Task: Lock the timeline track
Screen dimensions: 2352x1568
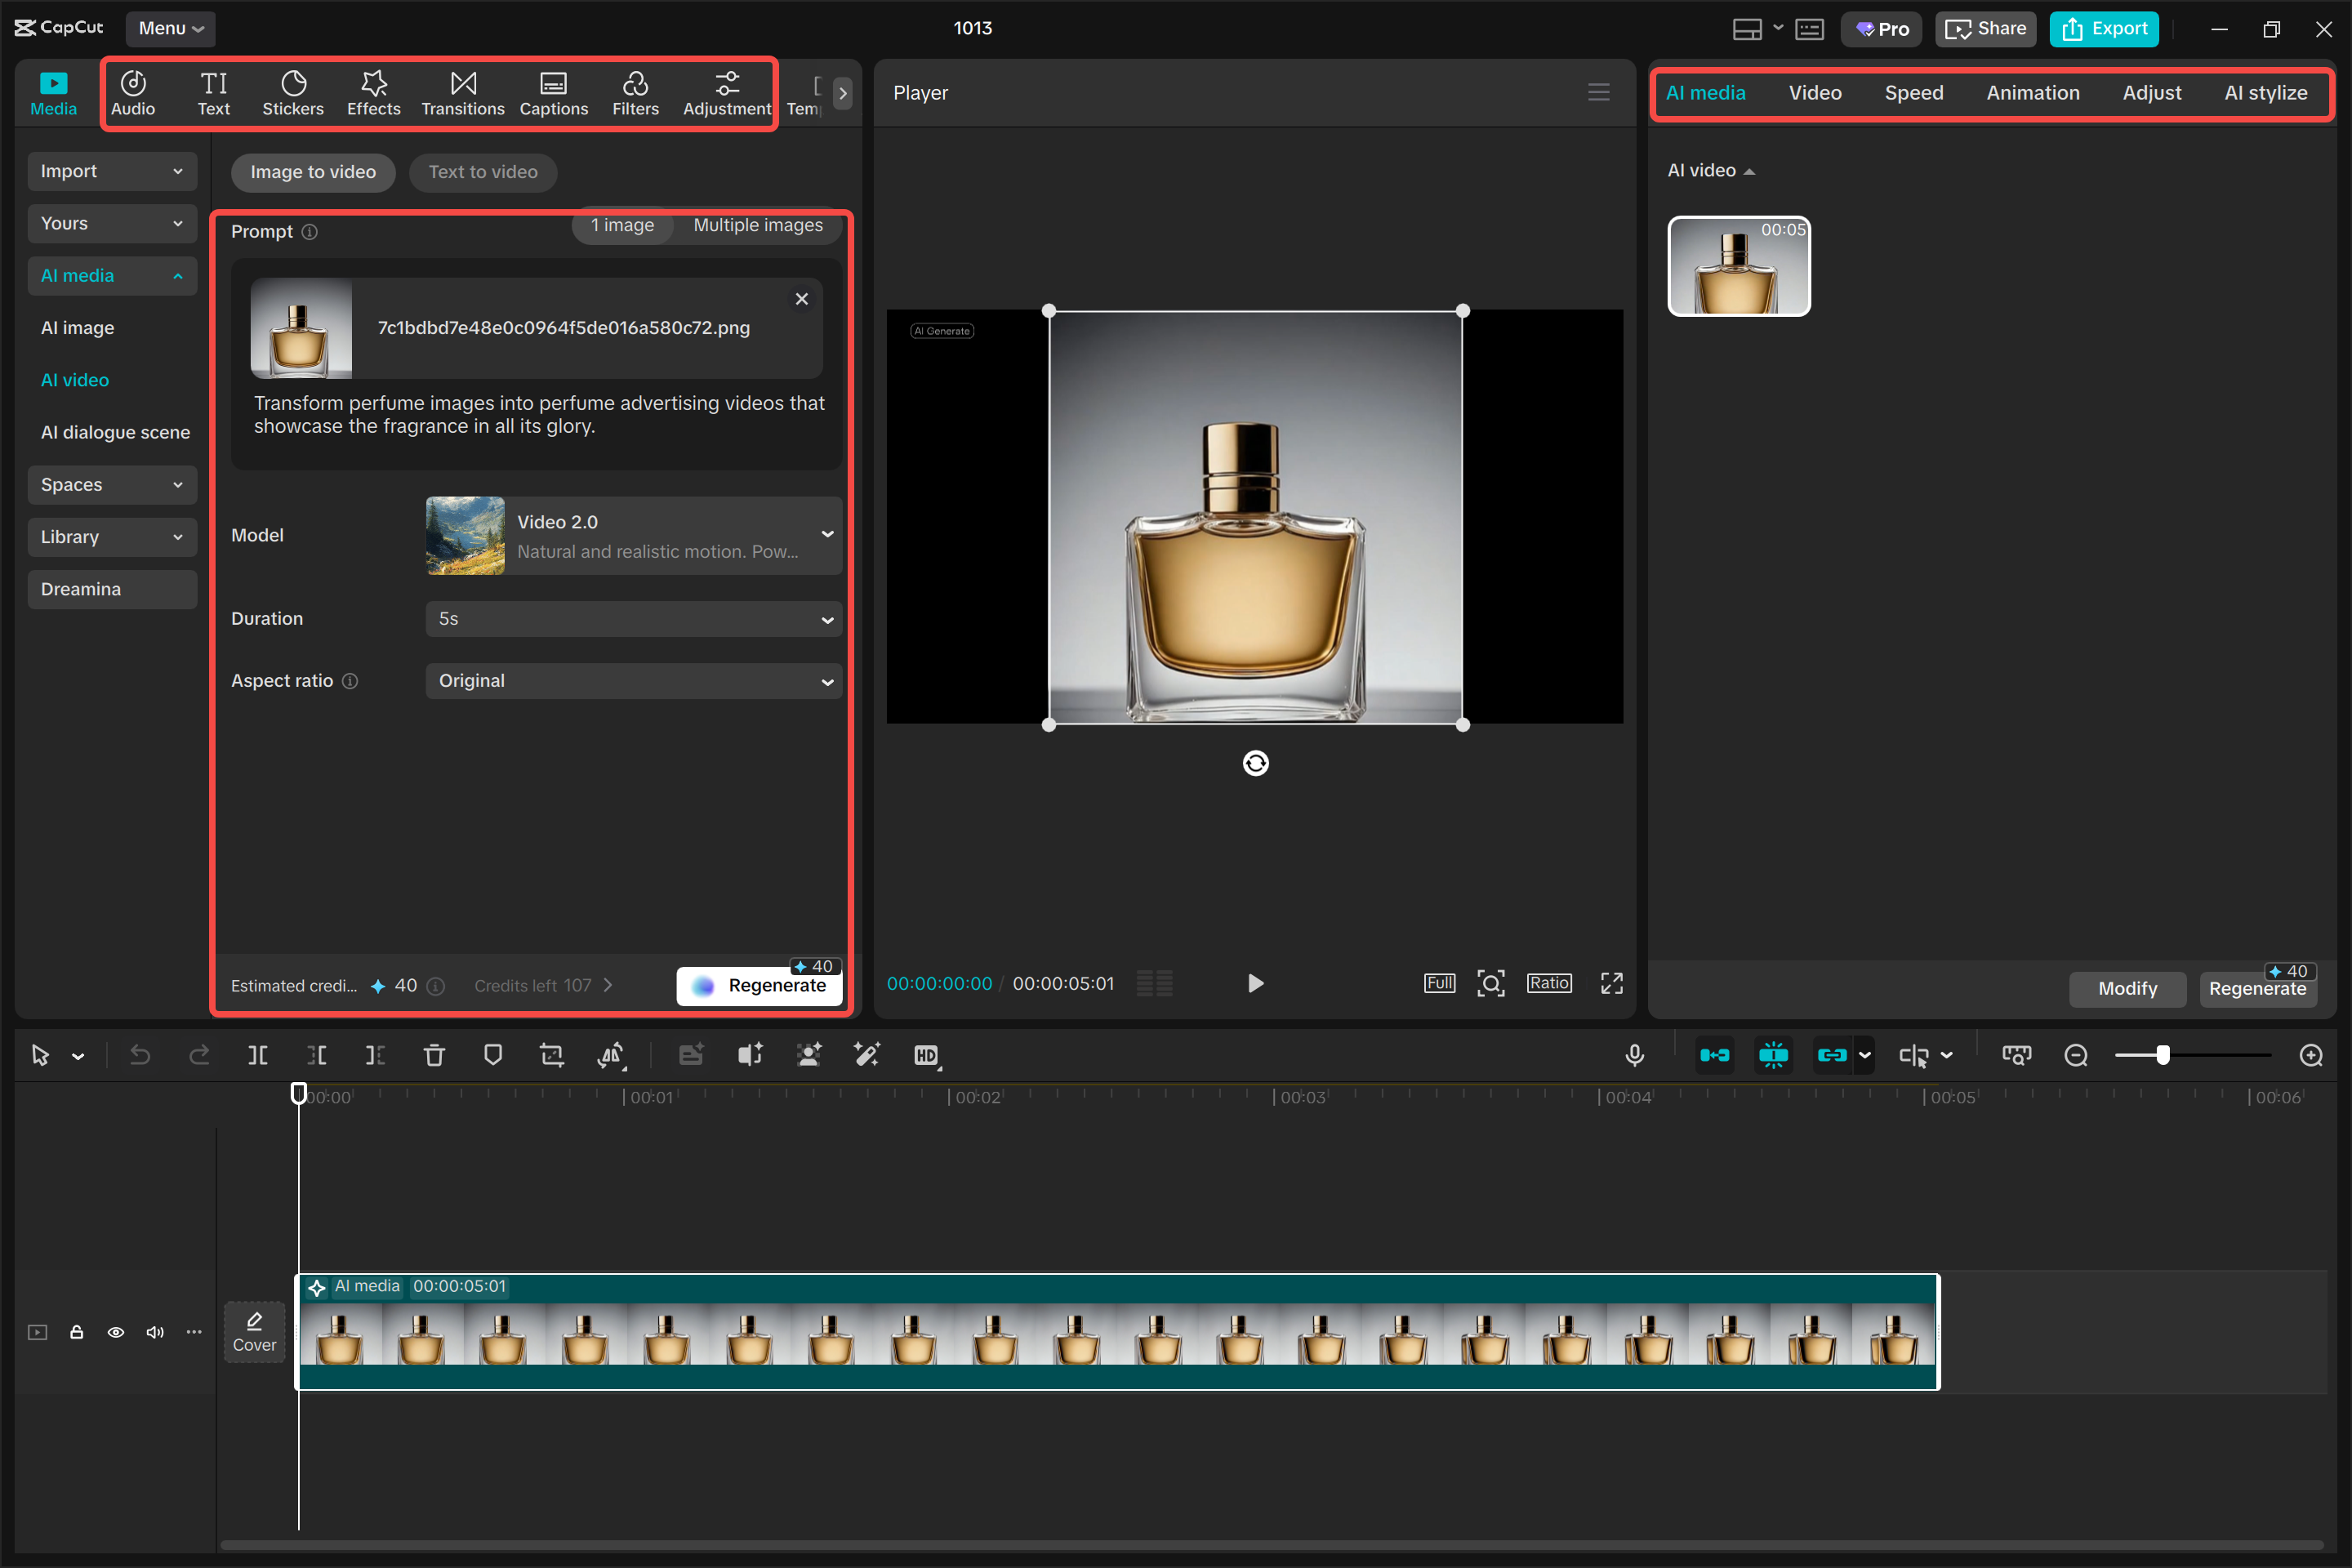Action: [x=77, y=1333]
